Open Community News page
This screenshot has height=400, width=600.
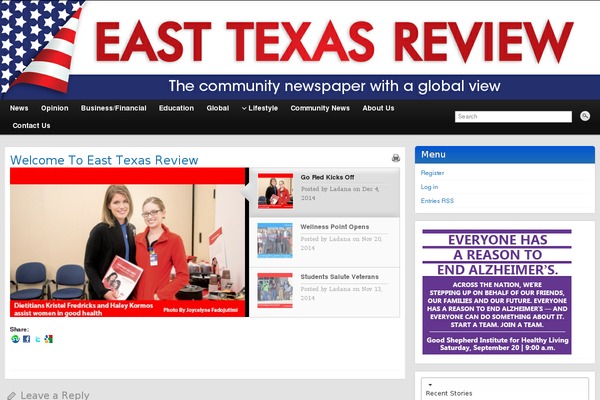(x=320, y=108)
